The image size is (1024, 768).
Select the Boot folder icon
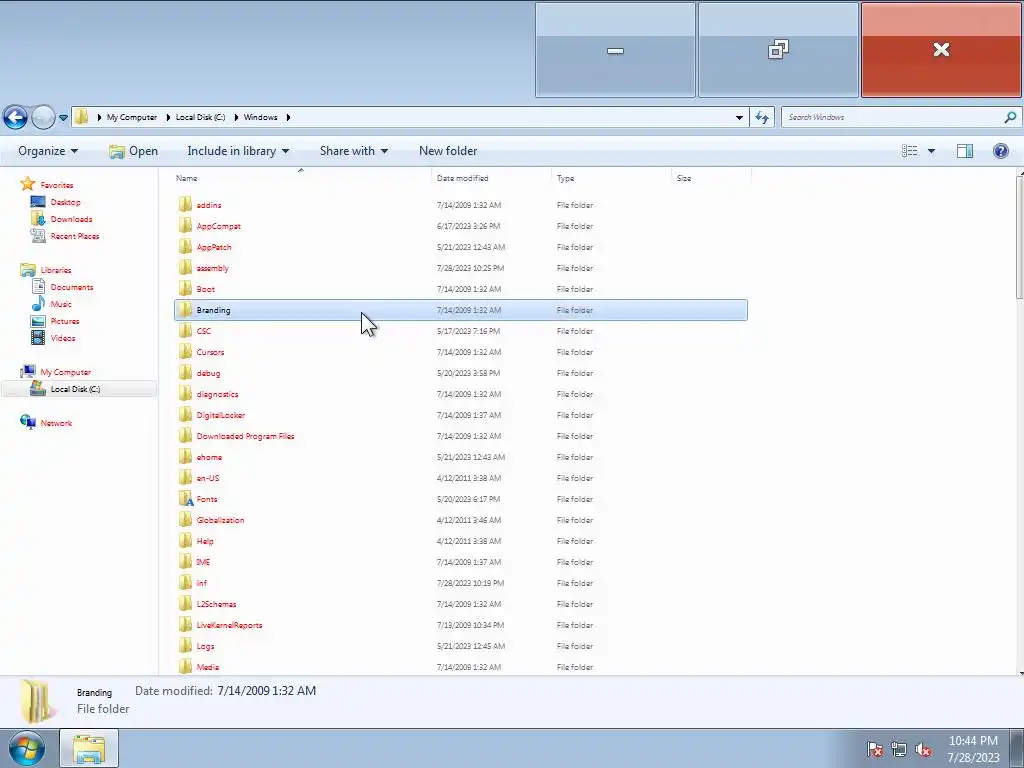tap(185, 288)
